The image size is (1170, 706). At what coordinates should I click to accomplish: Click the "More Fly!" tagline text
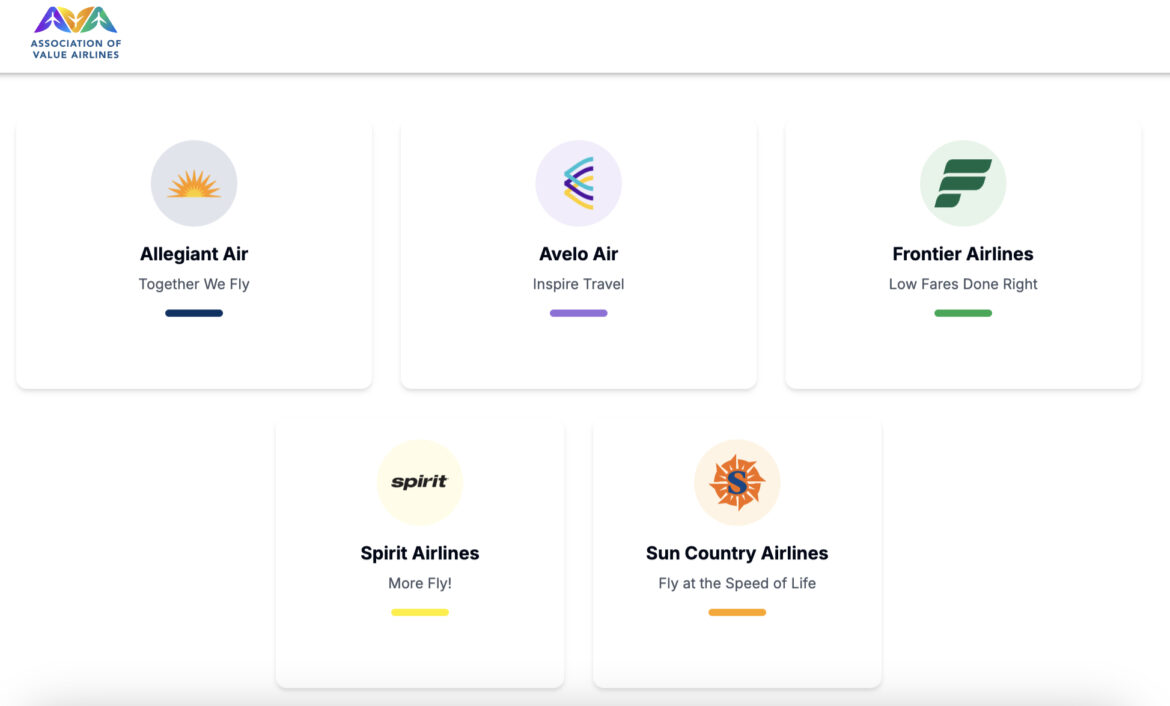click(420, 583)
